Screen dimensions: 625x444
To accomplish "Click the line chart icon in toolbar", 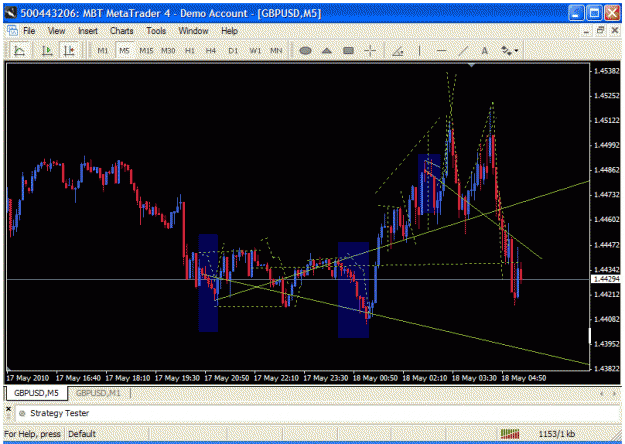I will pyautogui.click(x=19, y=51).
